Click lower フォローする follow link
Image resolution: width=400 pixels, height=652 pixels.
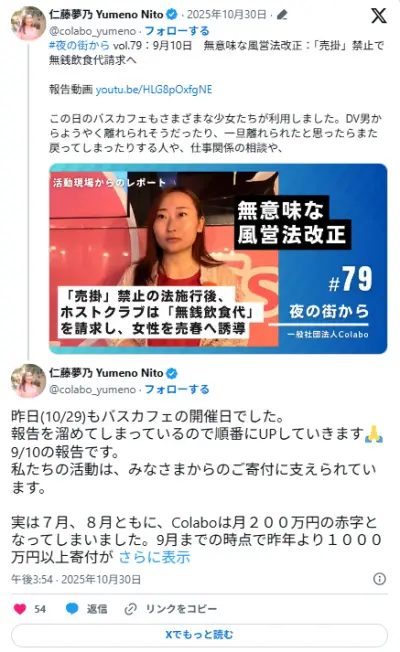pyautogui.click(x=177, y=390)
